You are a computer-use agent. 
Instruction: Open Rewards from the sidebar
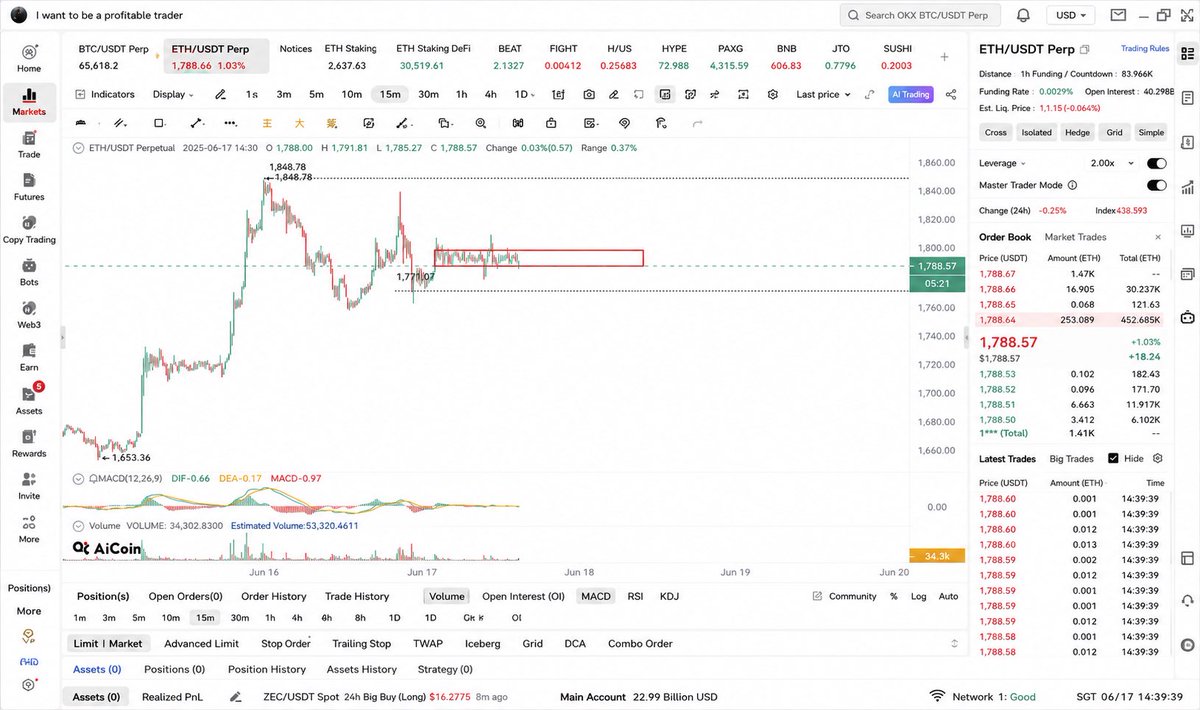29,443
